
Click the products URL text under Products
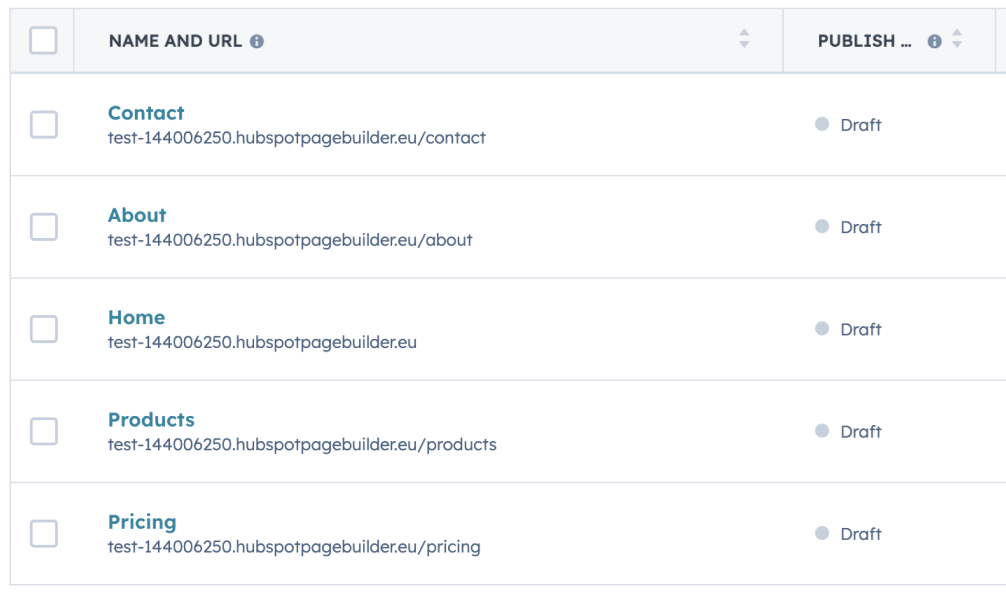302,445
